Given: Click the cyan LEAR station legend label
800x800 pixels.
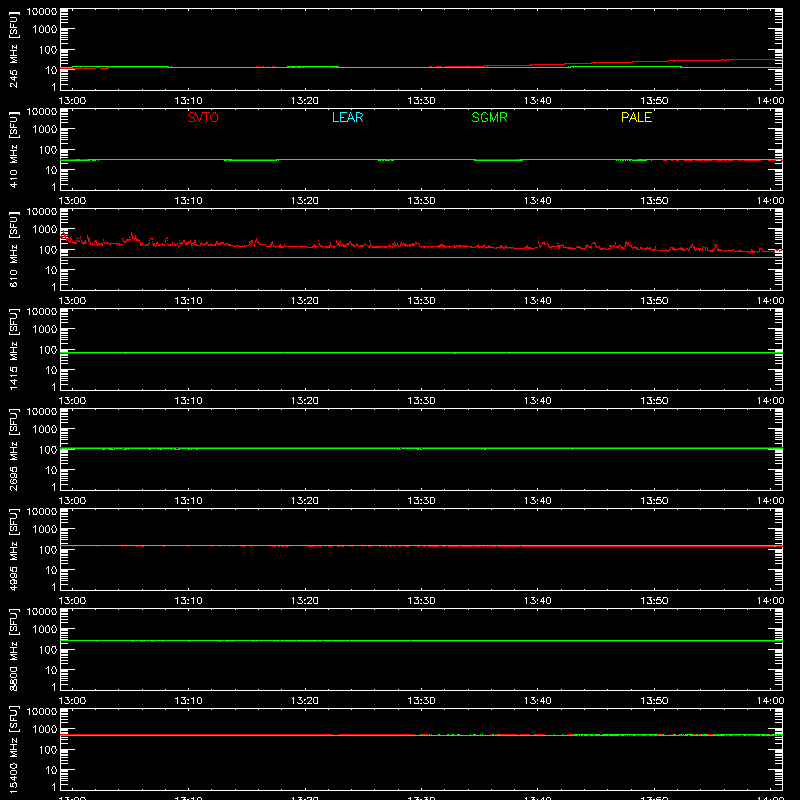Looking at the screenshot, I should click(347, 117).
